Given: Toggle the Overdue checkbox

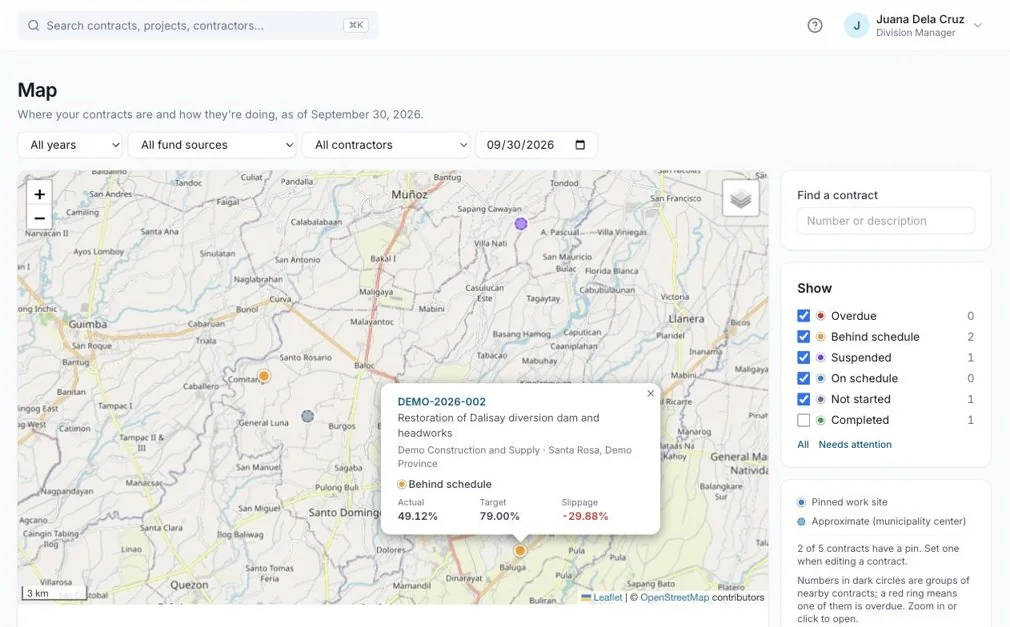Looking at the screenshot, I should (803, 316).
